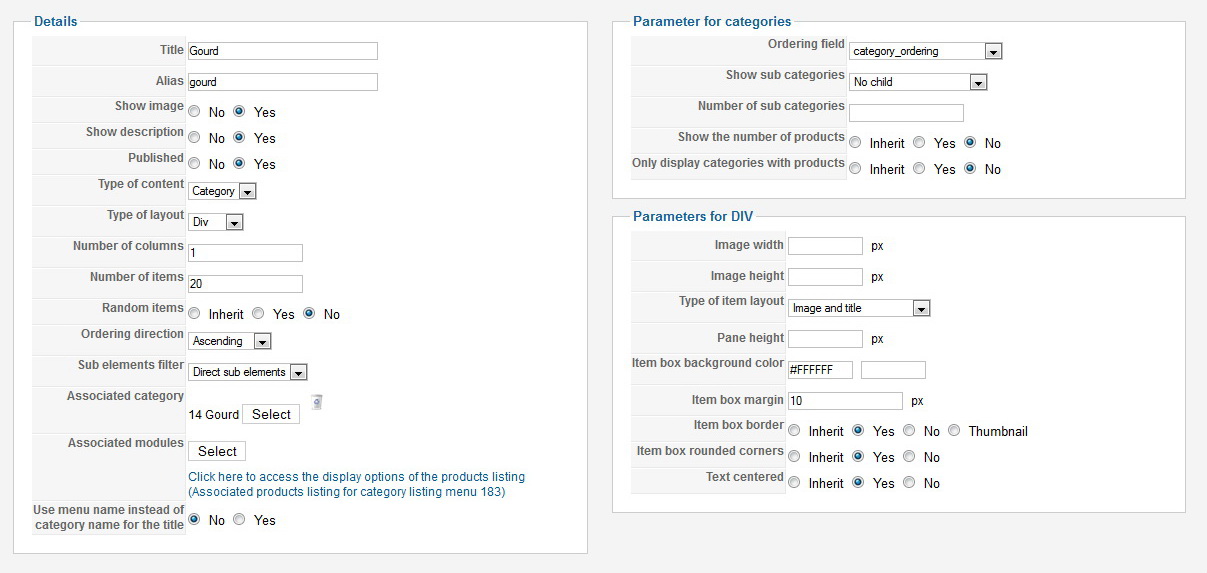Open the Ordering field dropdown
The image size is (1207, 573).
pos(926,51)
